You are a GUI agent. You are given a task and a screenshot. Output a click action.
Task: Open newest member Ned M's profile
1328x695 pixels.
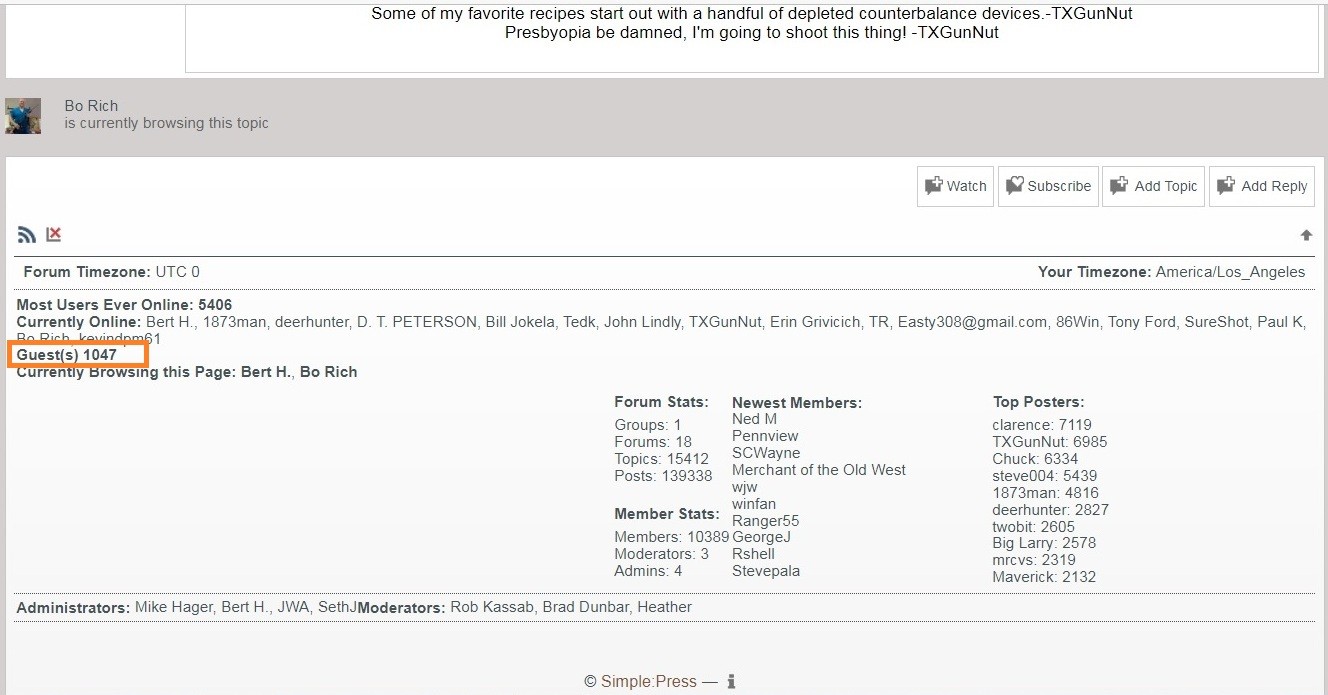coord(754,419)
